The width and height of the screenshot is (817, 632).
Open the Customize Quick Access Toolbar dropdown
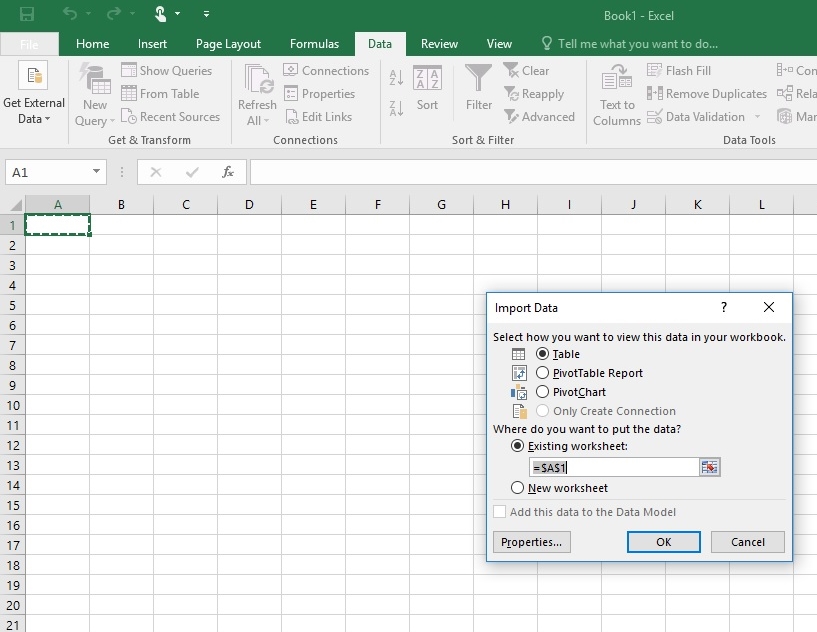point(207,14)
